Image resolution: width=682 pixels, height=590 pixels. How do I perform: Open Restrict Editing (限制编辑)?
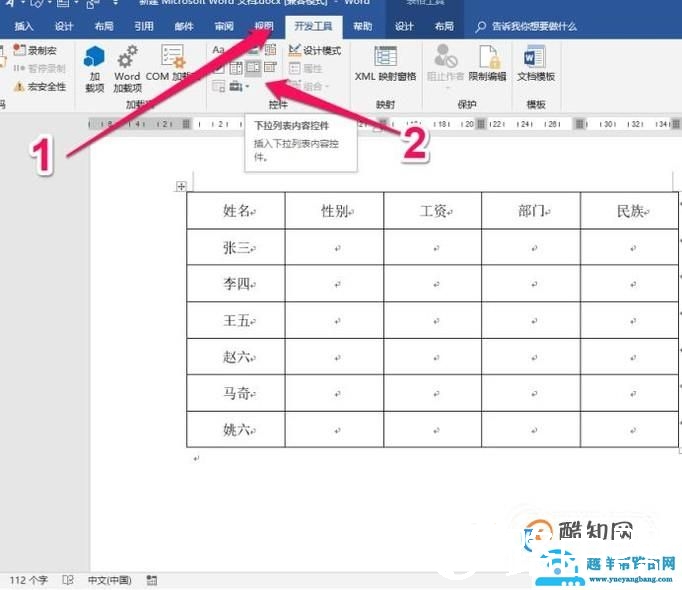tap(487, 64)
